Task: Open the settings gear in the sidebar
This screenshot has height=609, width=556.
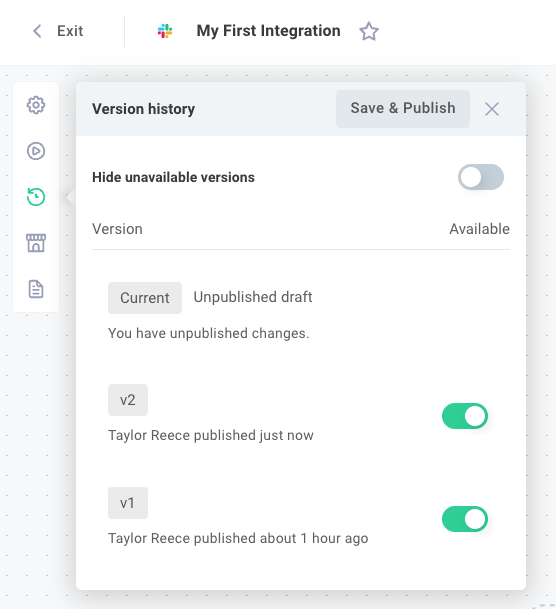Action: 36,105
